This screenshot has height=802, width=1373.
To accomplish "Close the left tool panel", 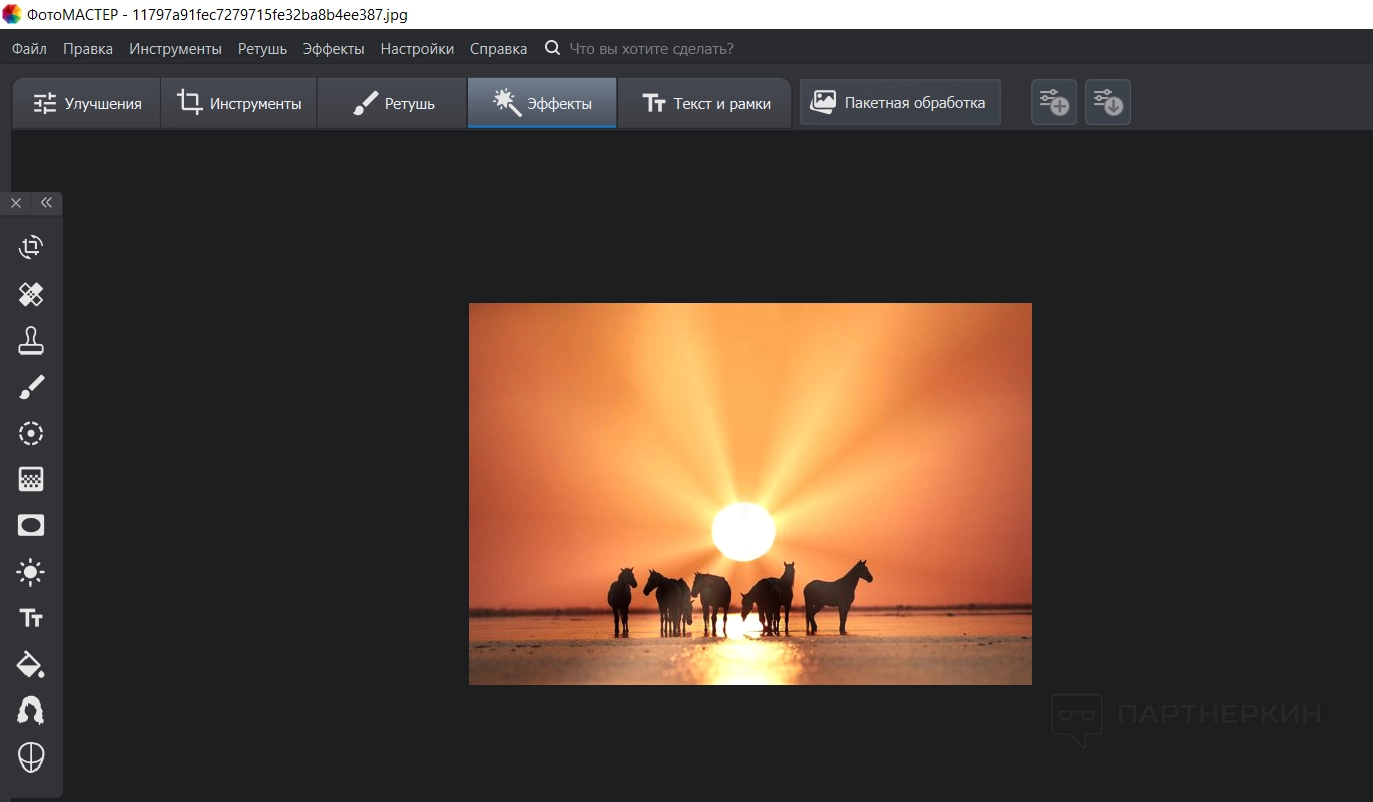I will tap(16, 203).
